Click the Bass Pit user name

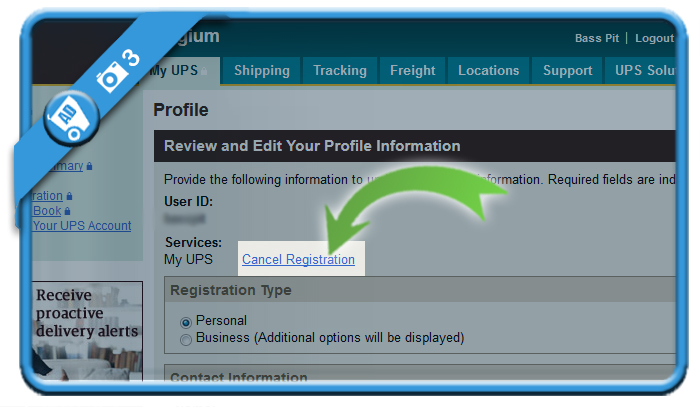point(597,38)
